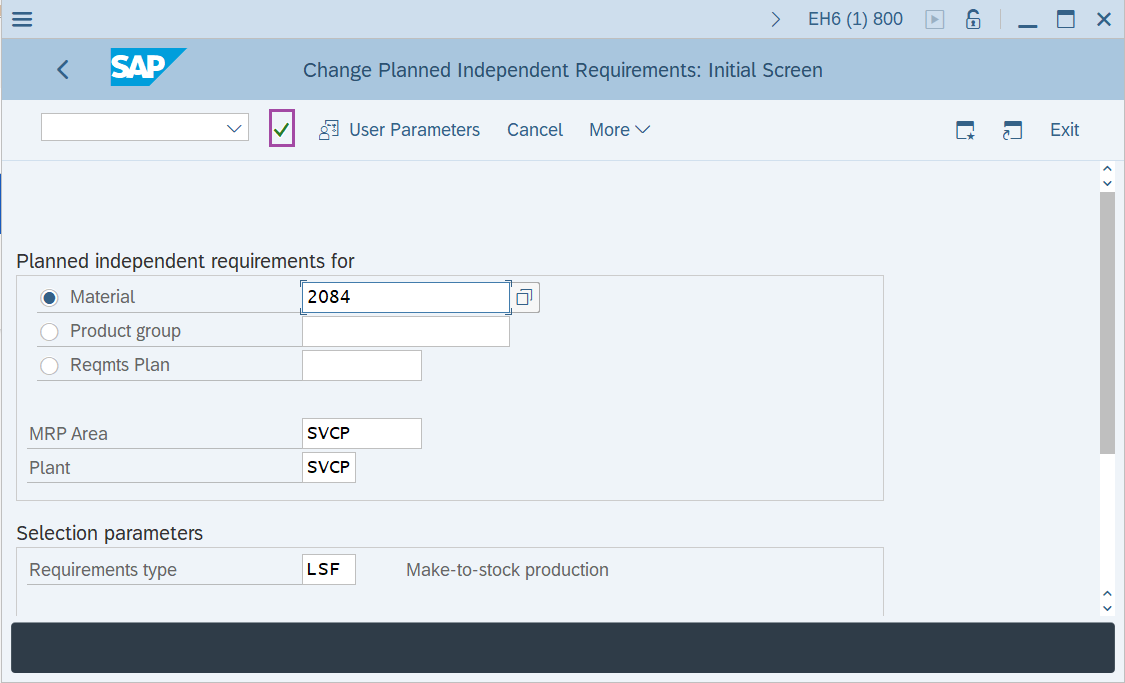Image resolution: width=1125 pixels, height=683 pixels.
Task: Click the generate shortcut window icon
Action: [1013, 130]
